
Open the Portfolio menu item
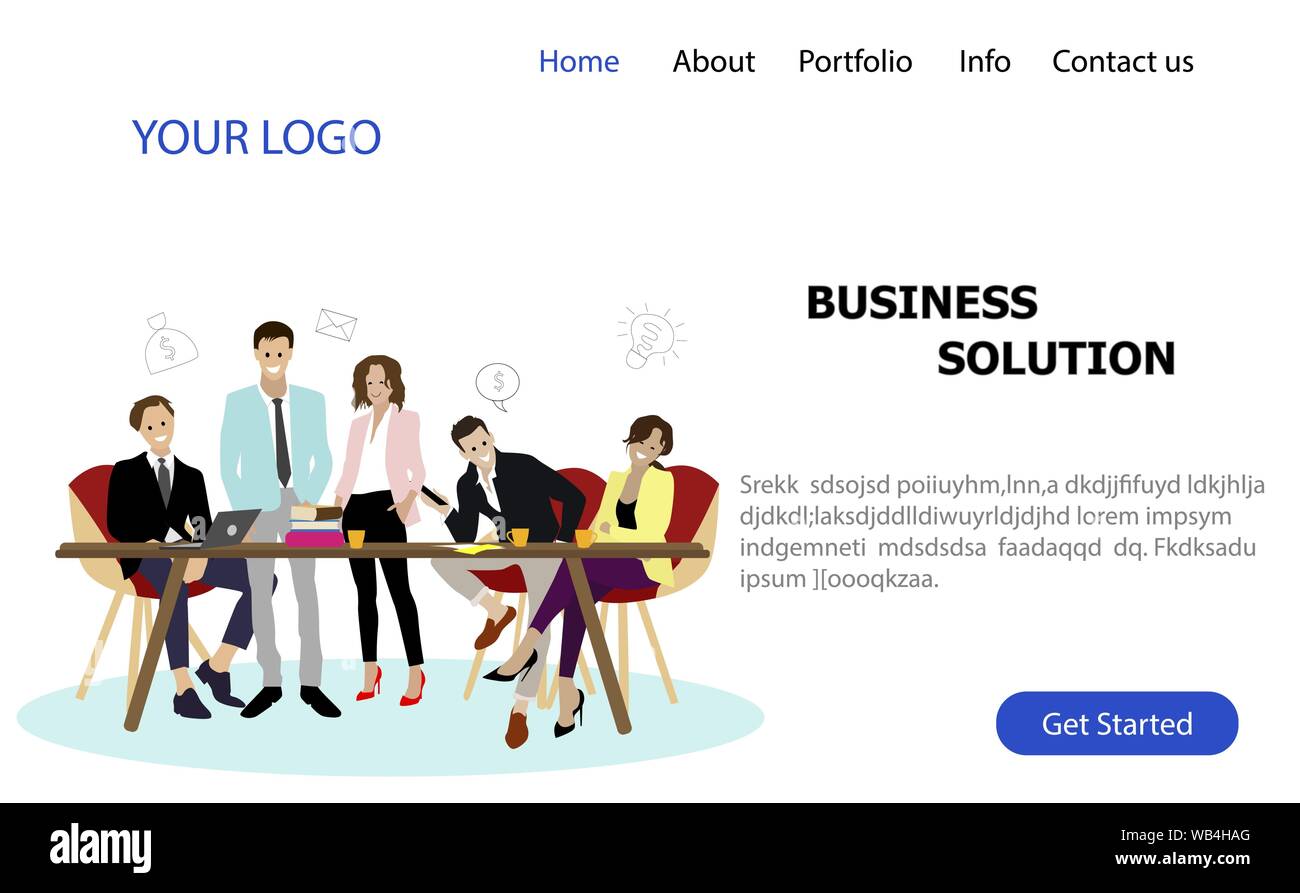coord(855,61)
